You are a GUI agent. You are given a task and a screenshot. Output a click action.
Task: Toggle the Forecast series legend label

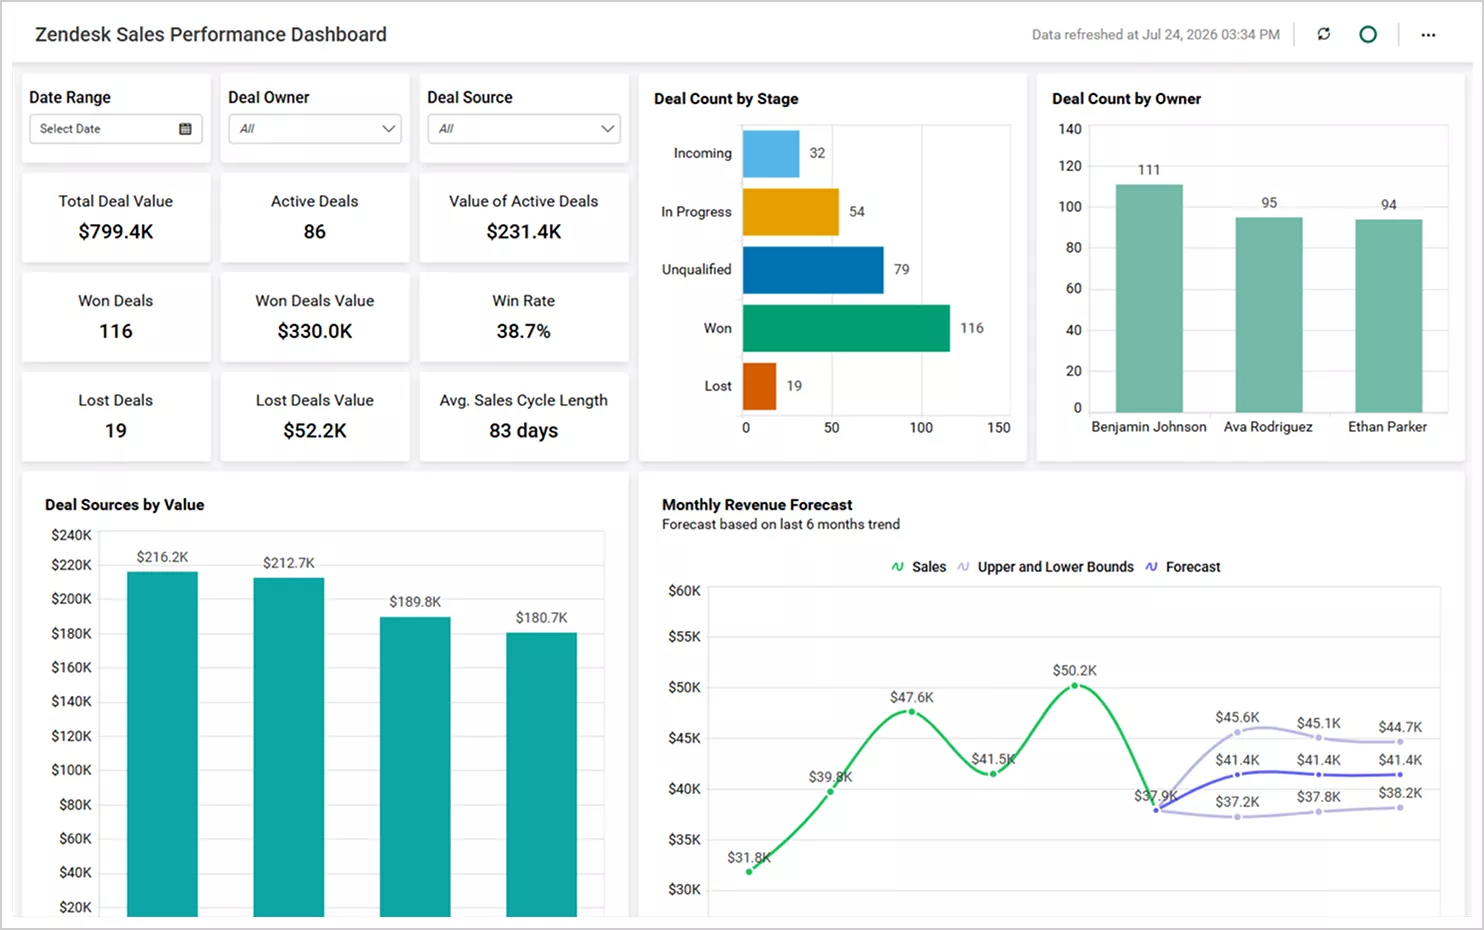pos(1193,567)
